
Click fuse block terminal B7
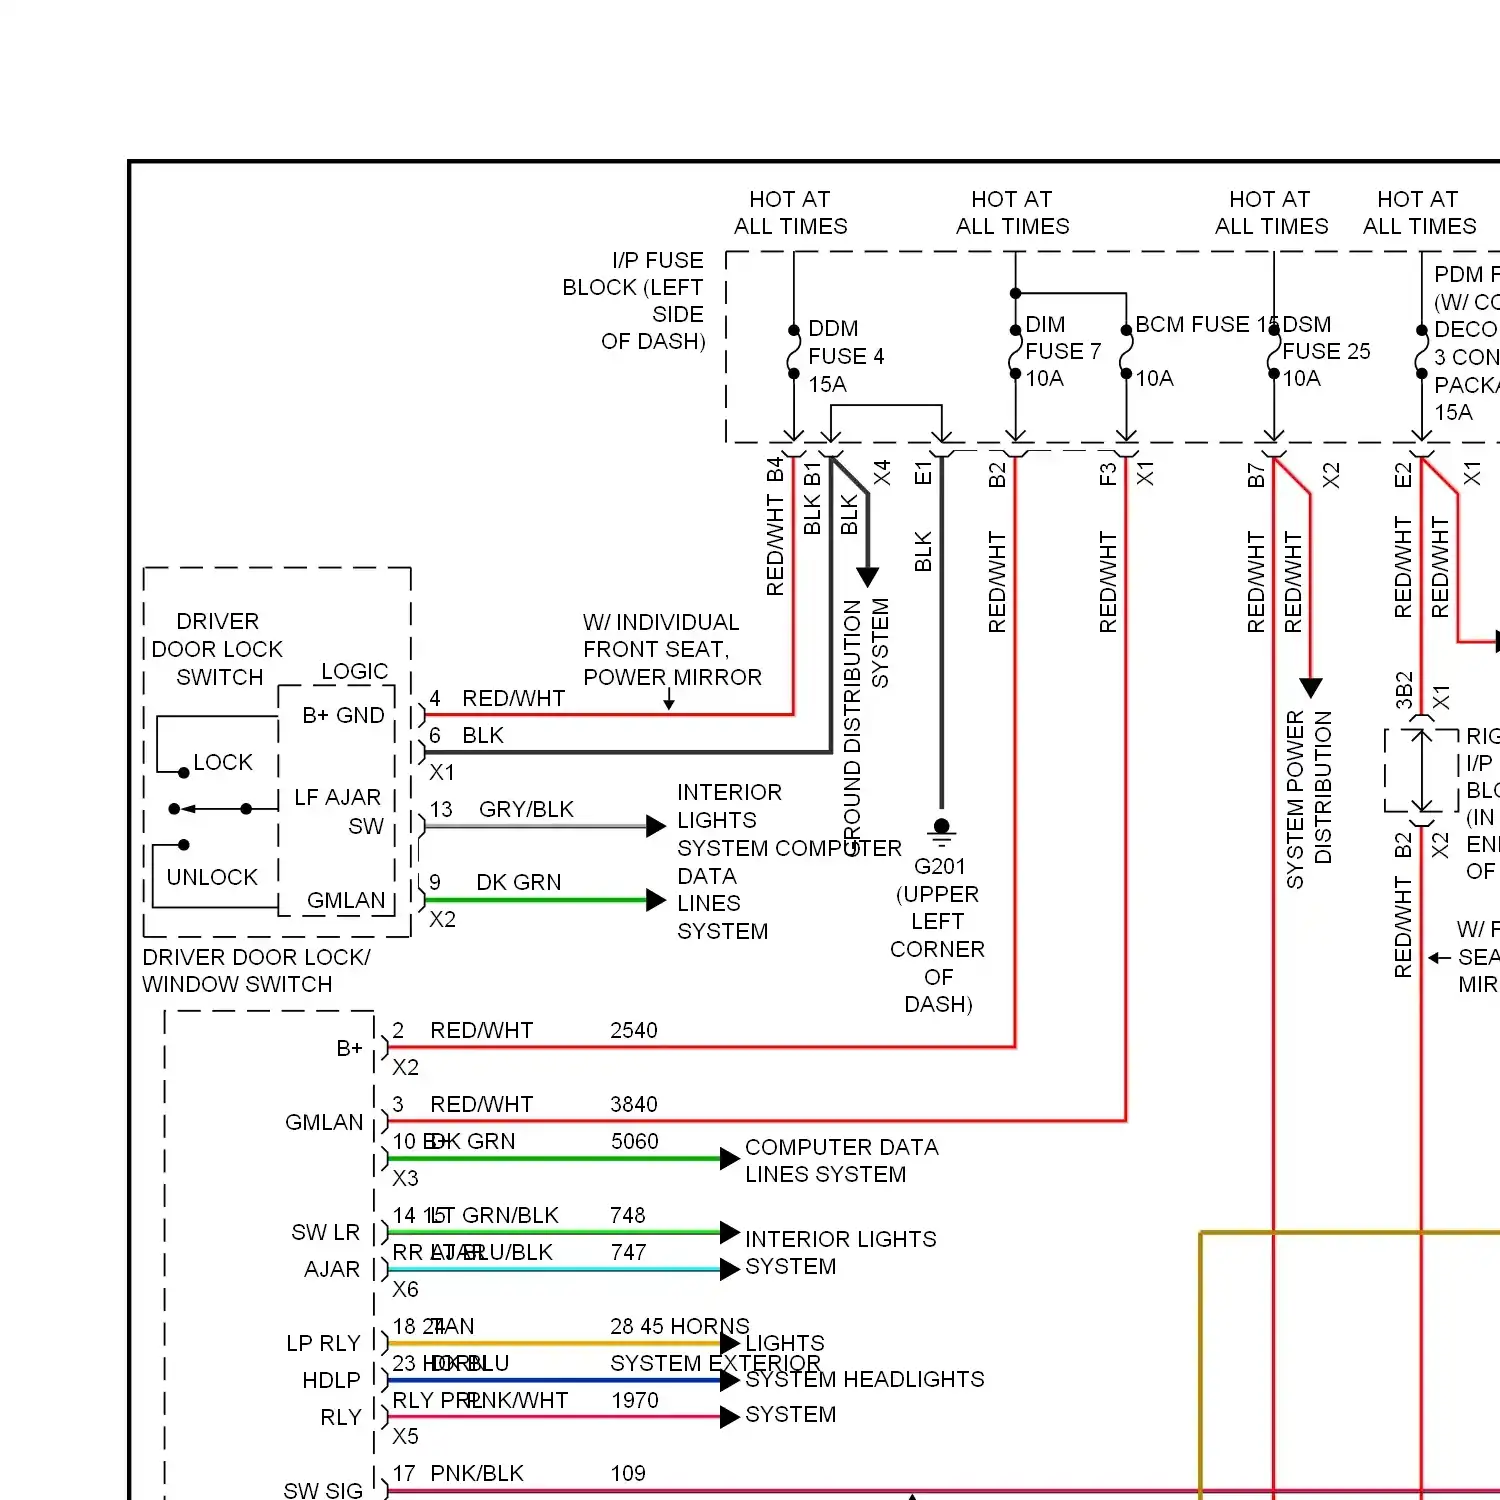tap(1256, 475)
